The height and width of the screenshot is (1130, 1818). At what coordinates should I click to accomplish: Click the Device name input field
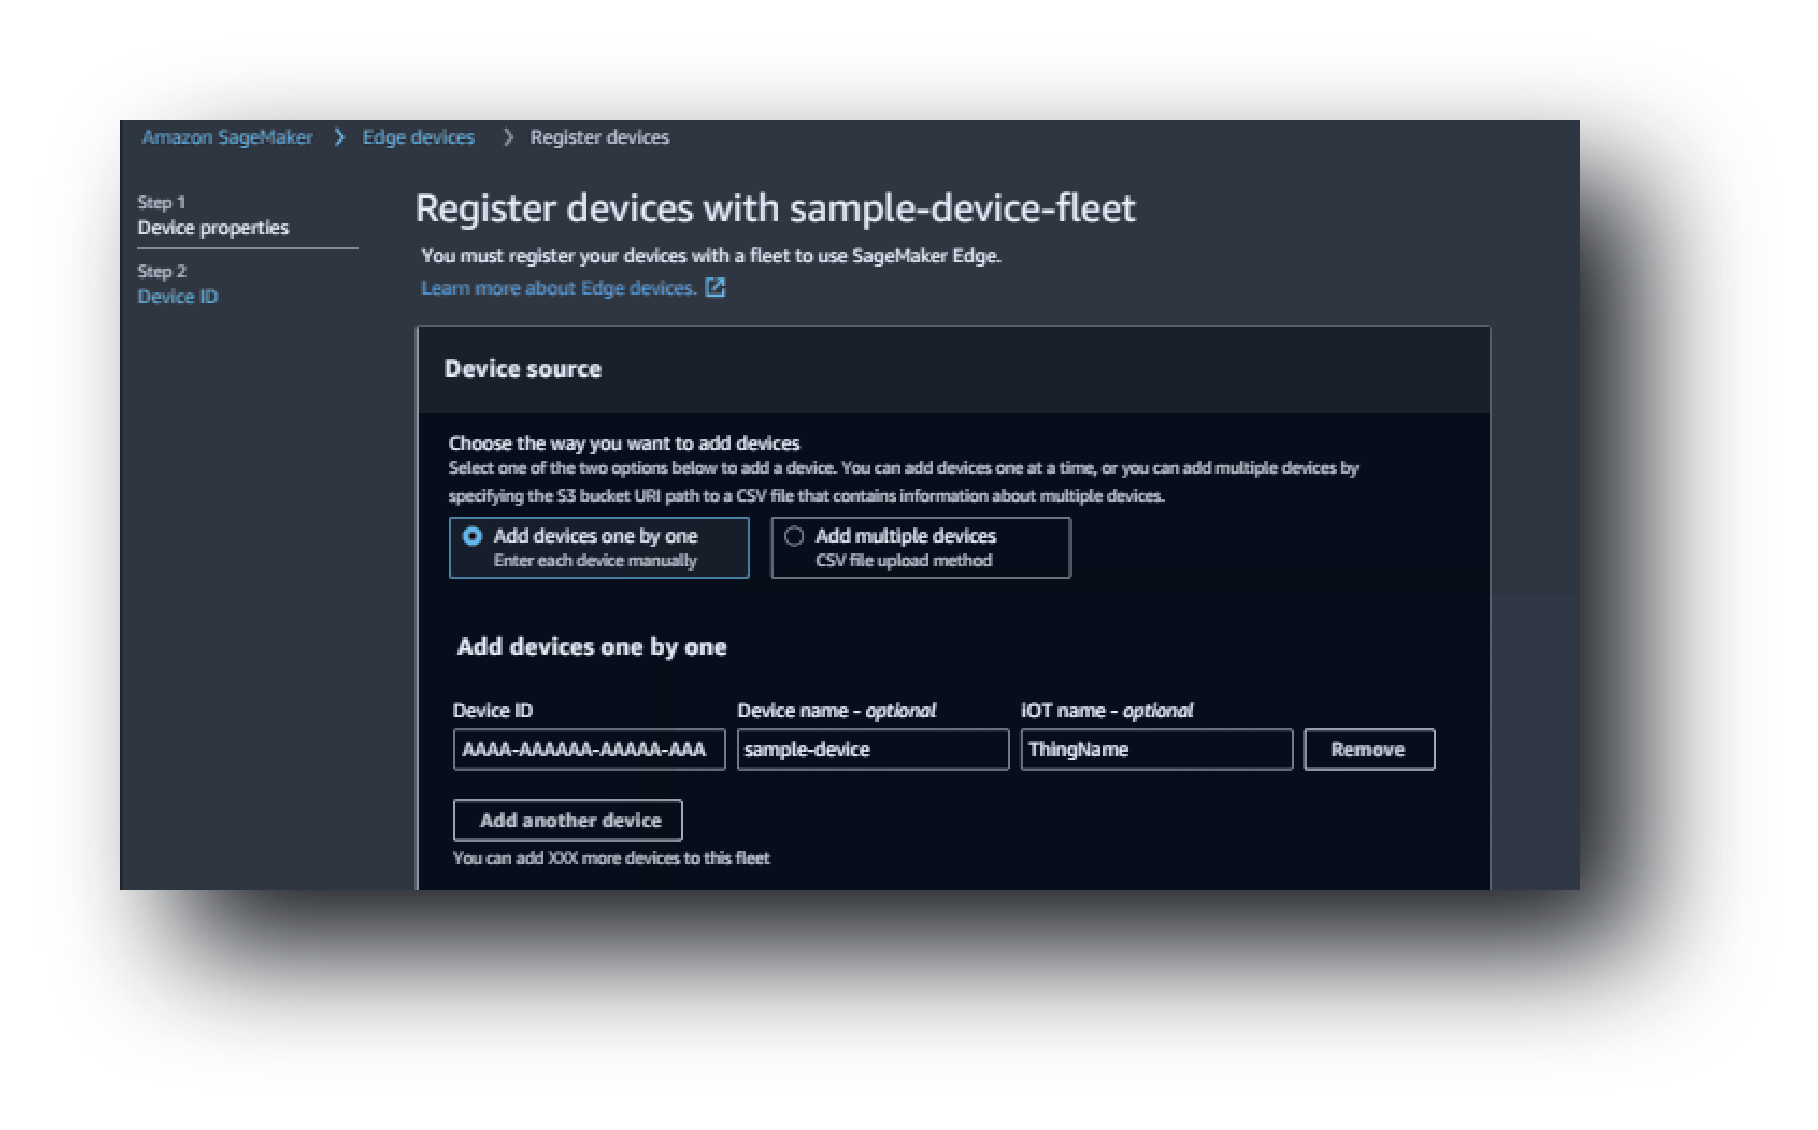873,749
